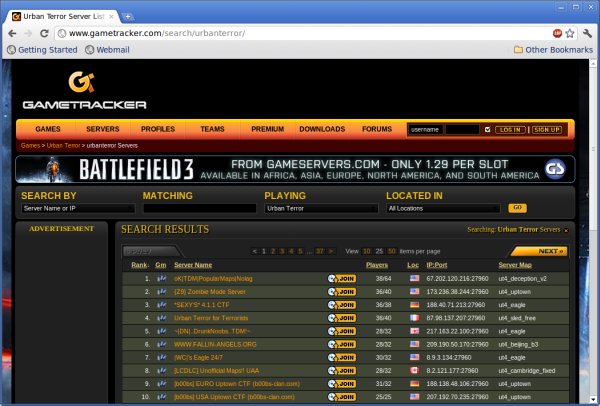Viewport: 600px width, 406px height.
Task: Click Urban Terror breadcrumb link
Action: pos(64,145)
